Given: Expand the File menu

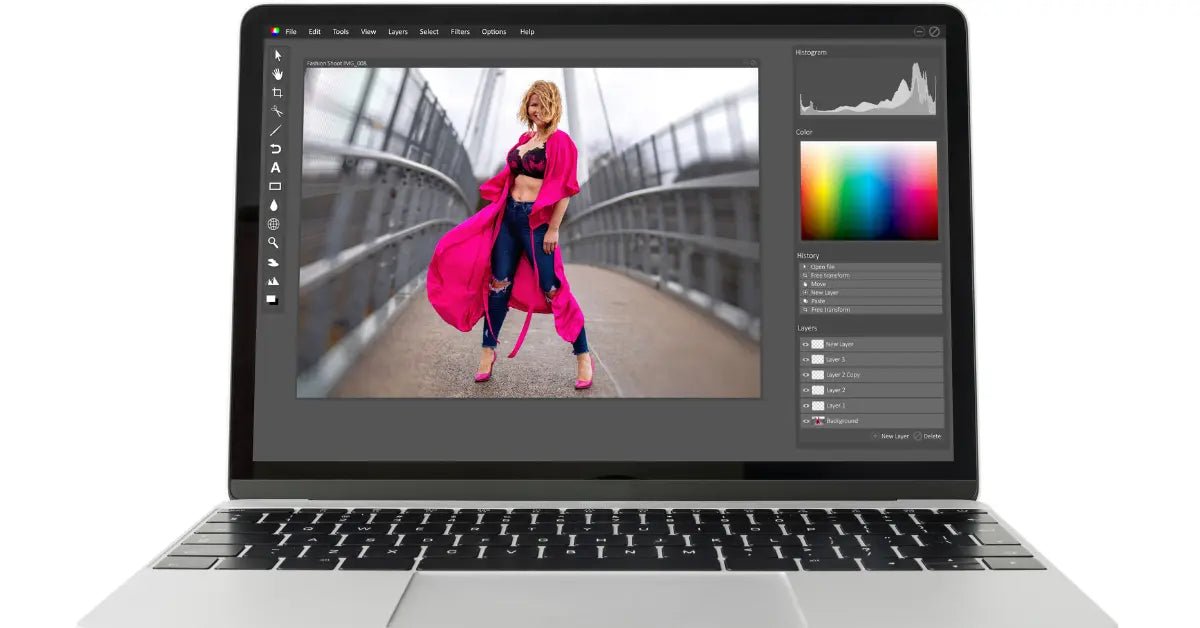Looking at the screenshot, I should (x=291, y=32).
